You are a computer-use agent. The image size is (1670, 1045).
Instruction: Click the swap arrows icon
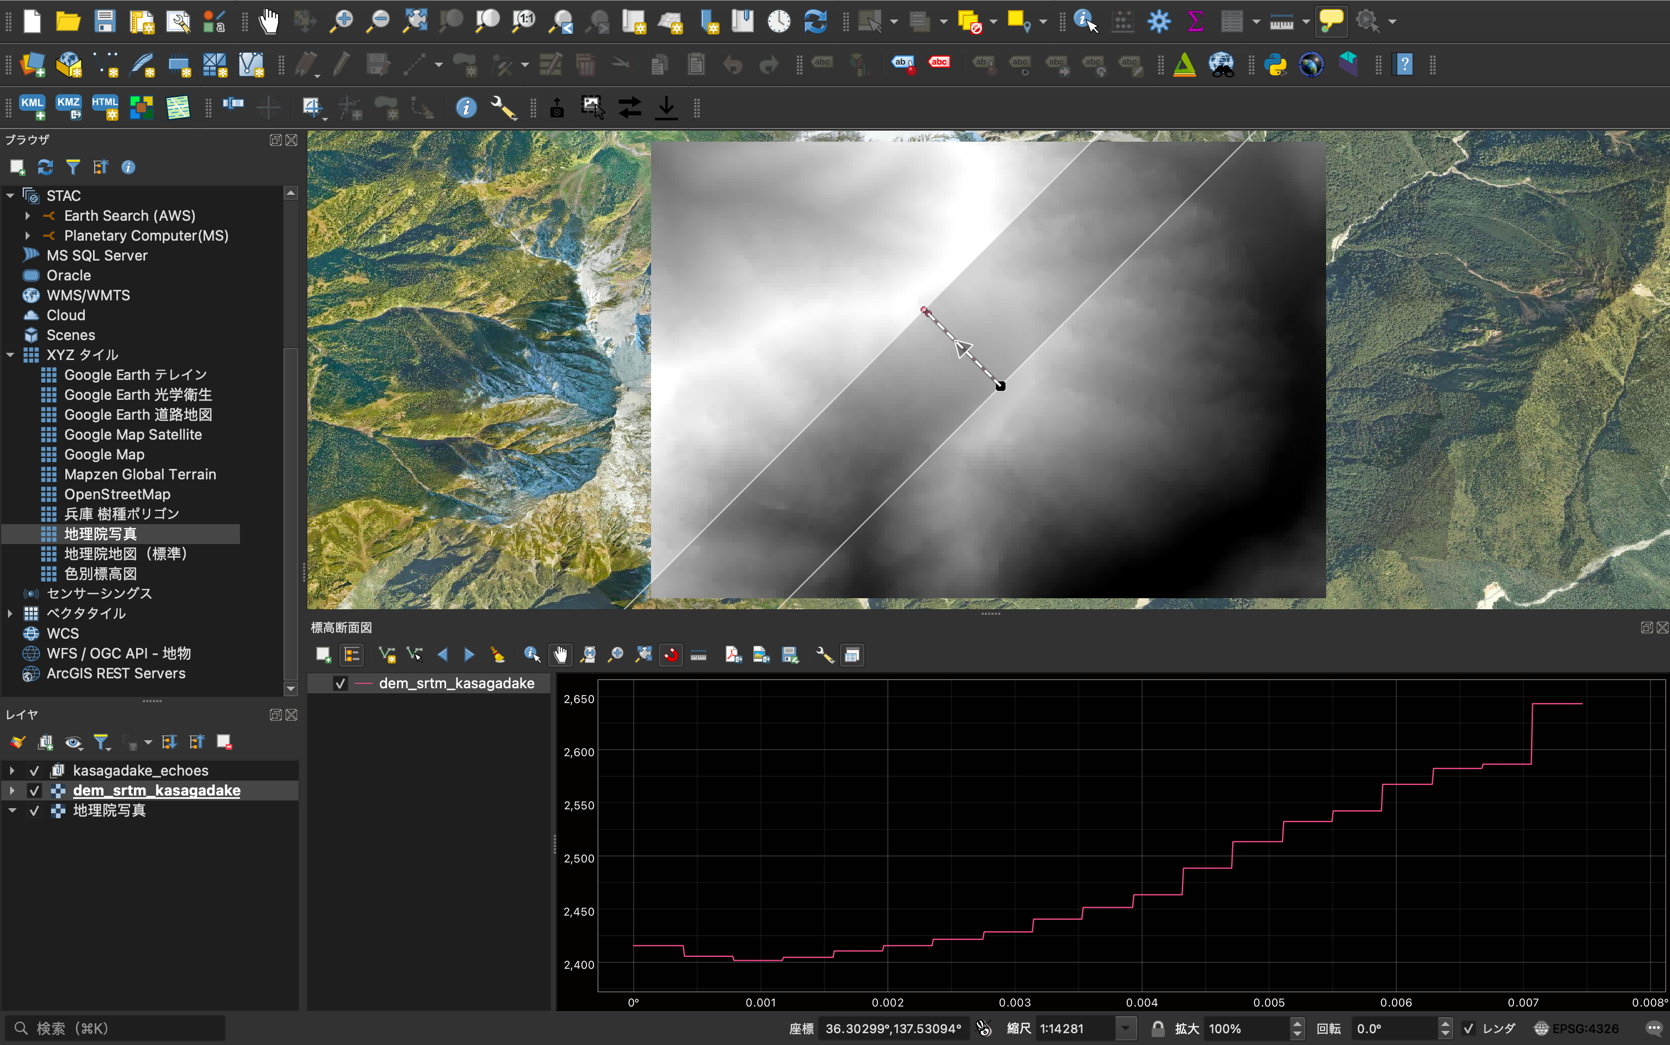click(x=630, y=107)
